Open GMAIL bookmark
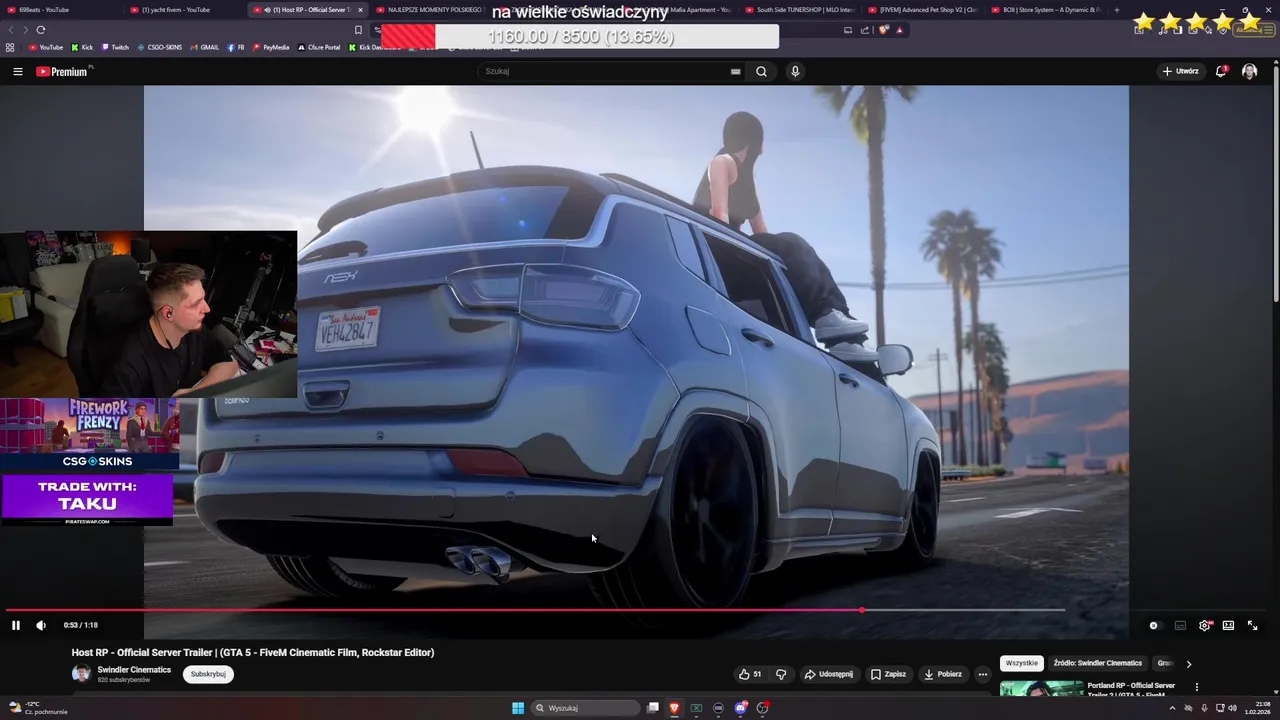The image size is (1280, 720). click(x=204, y=47)
